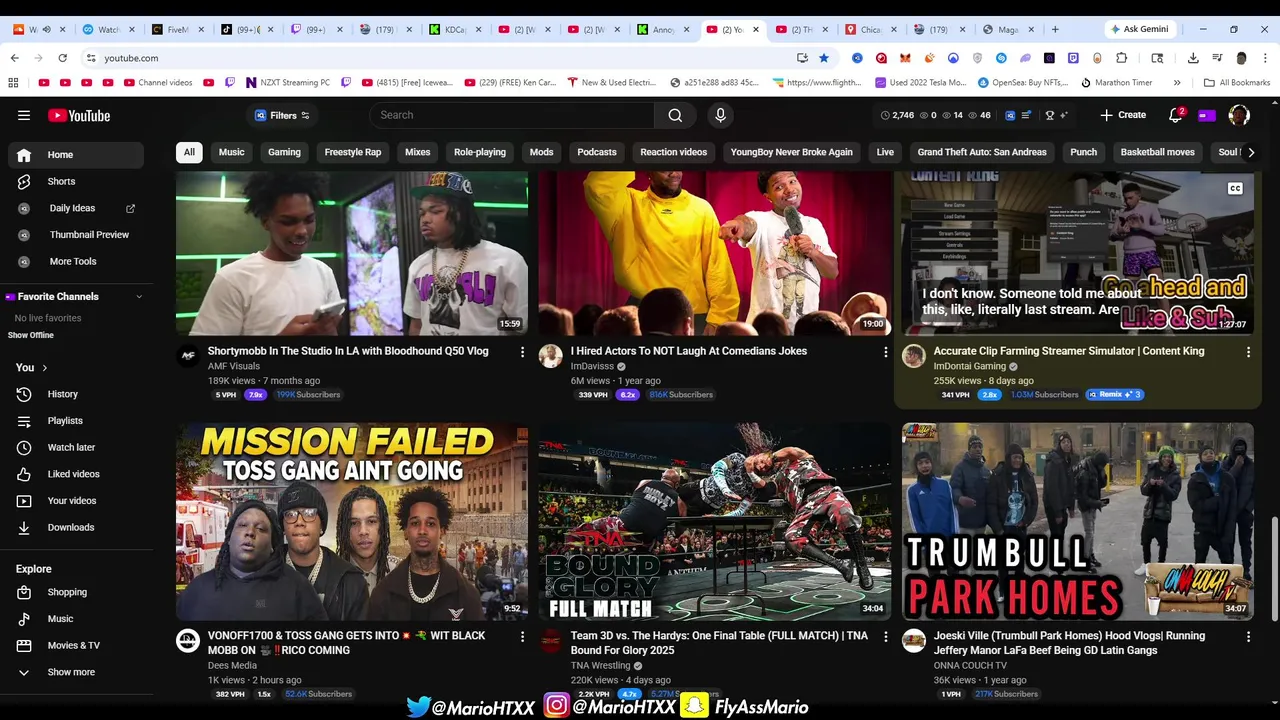Click Show Offline under favorites
This screenshot has width=1280, height=720.
(31, 335)
